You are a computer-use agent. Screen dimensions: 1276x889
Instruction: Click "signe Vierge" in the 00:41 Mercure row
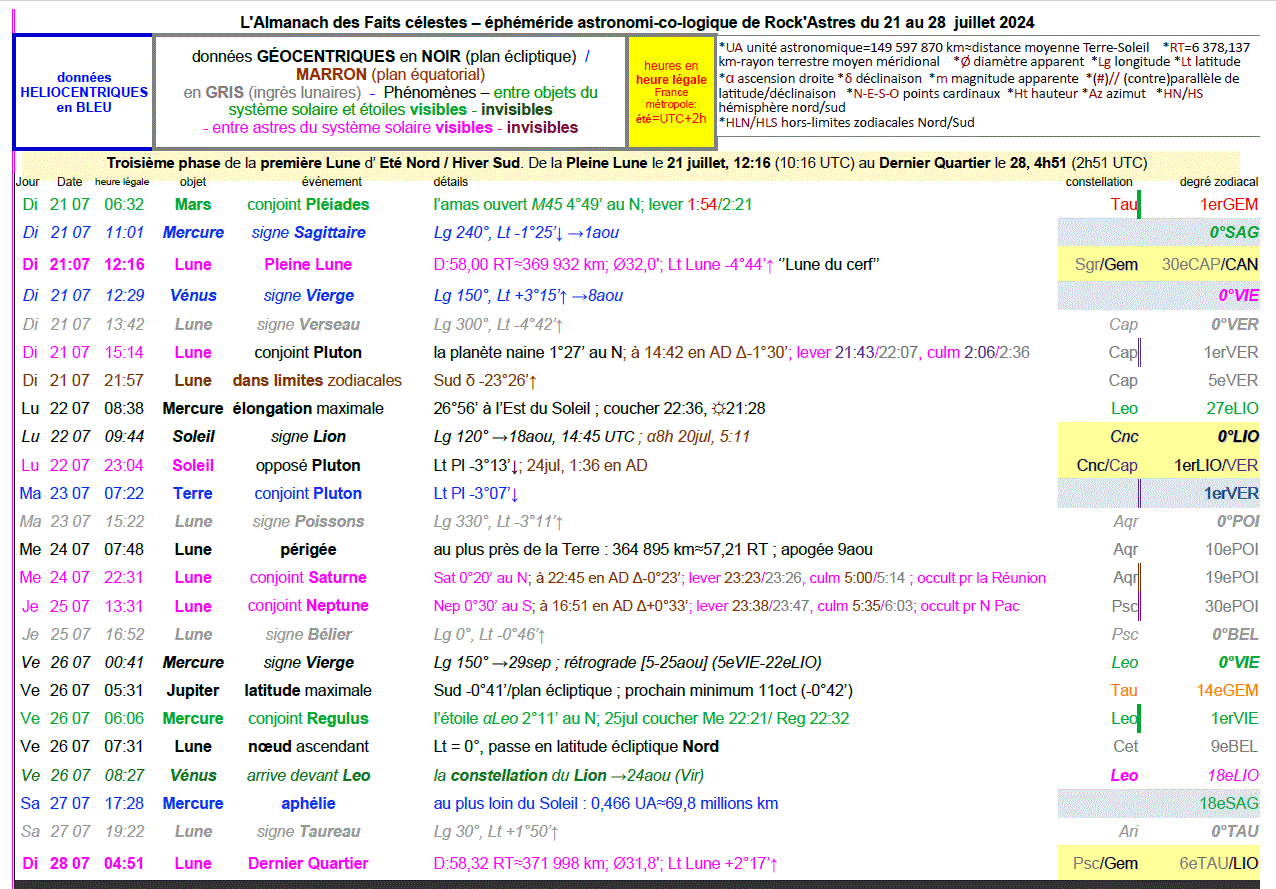click(x=308, y=662)
